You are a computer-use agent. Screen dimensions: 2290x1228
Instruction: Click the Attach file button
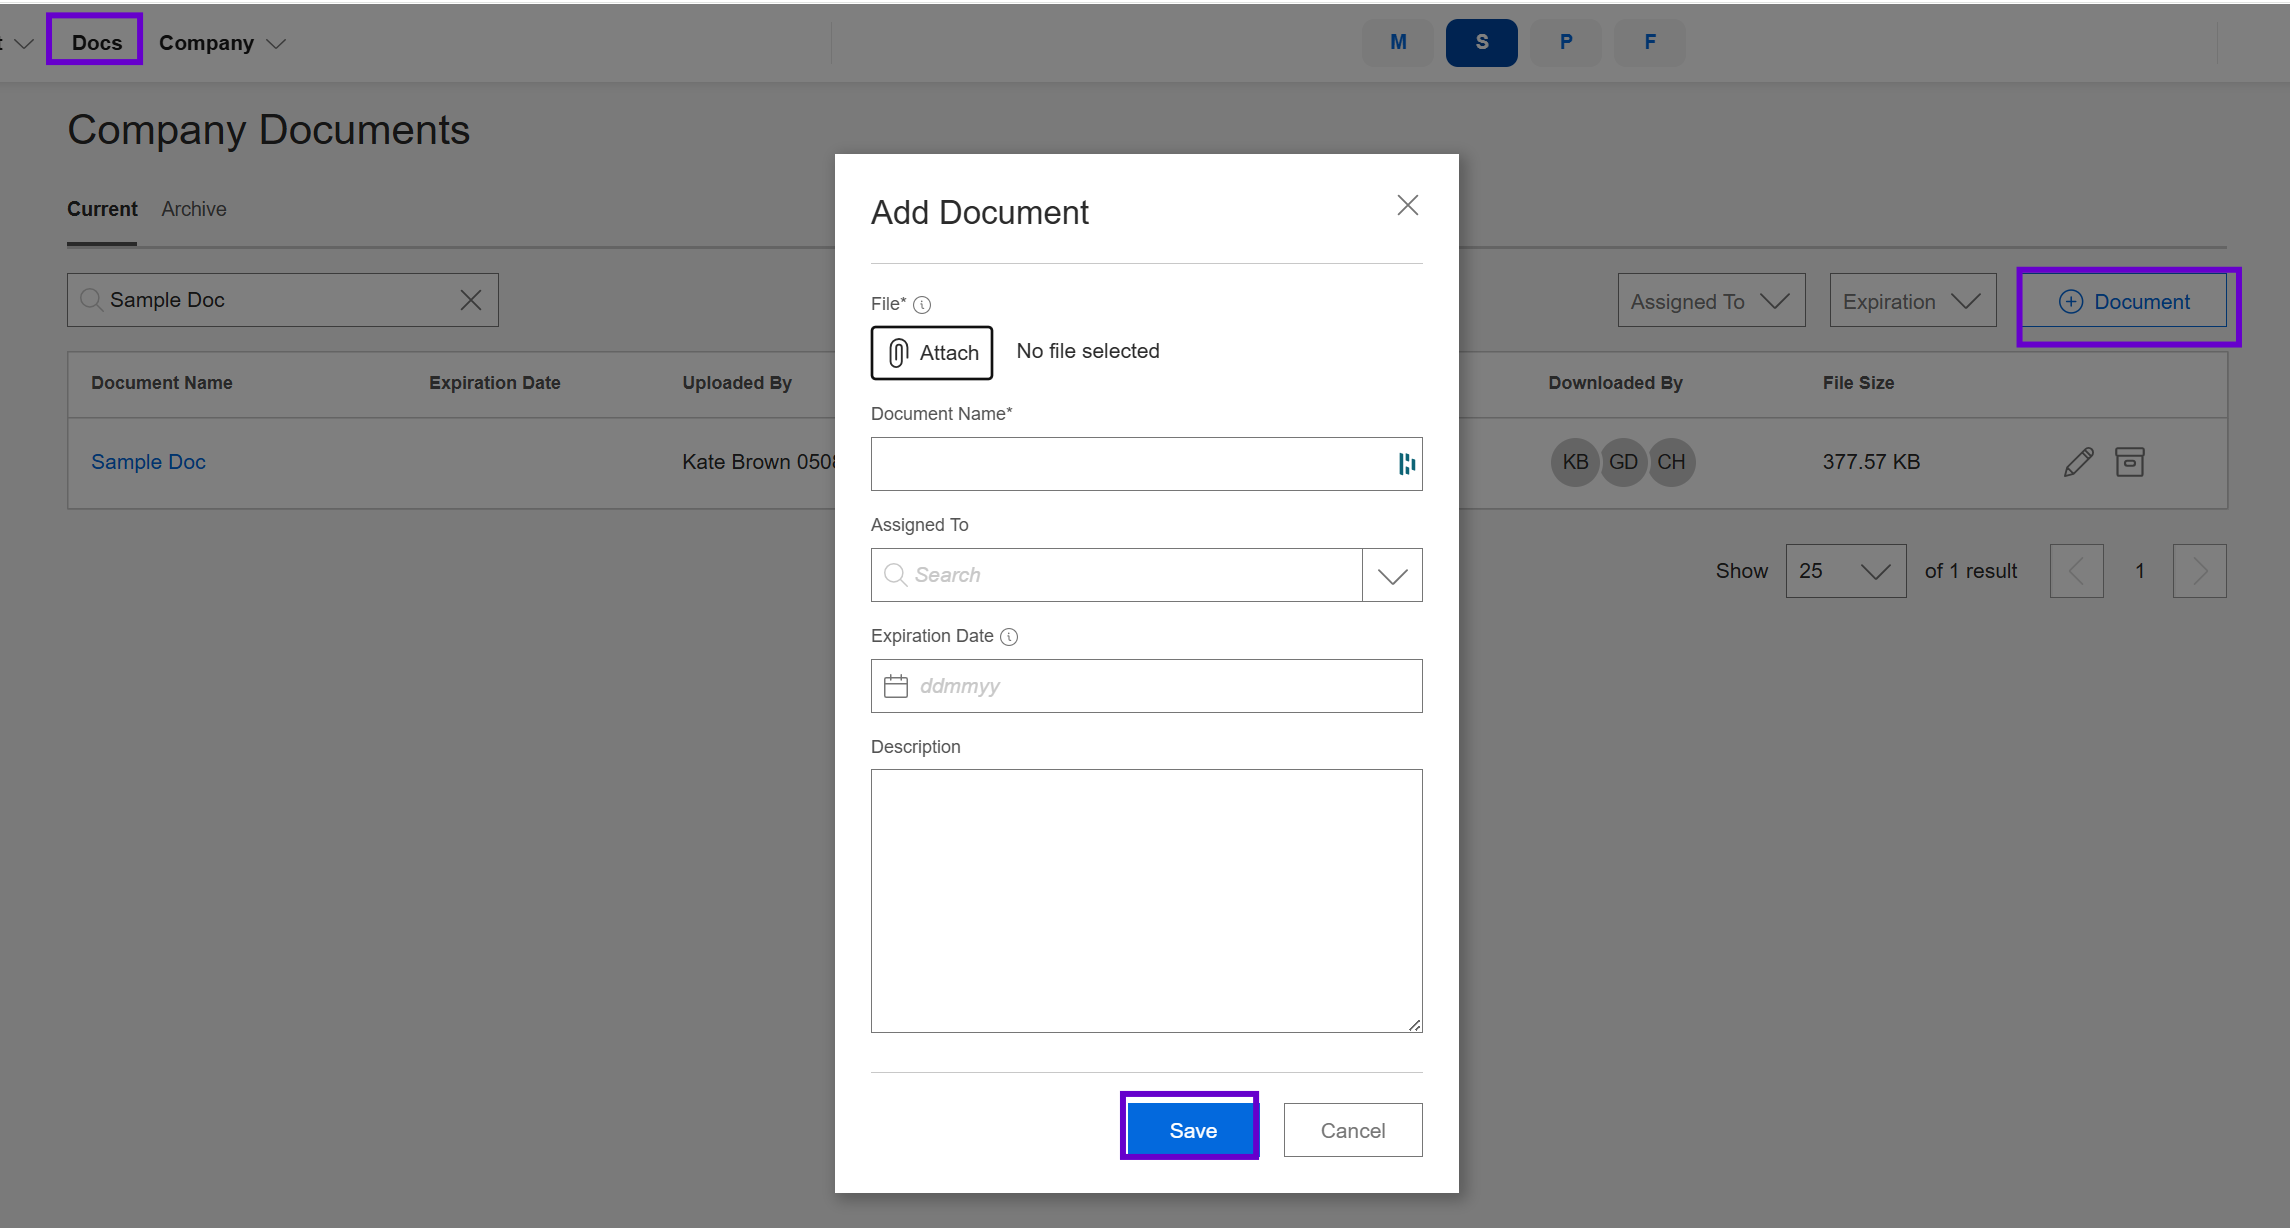point(932,353)
